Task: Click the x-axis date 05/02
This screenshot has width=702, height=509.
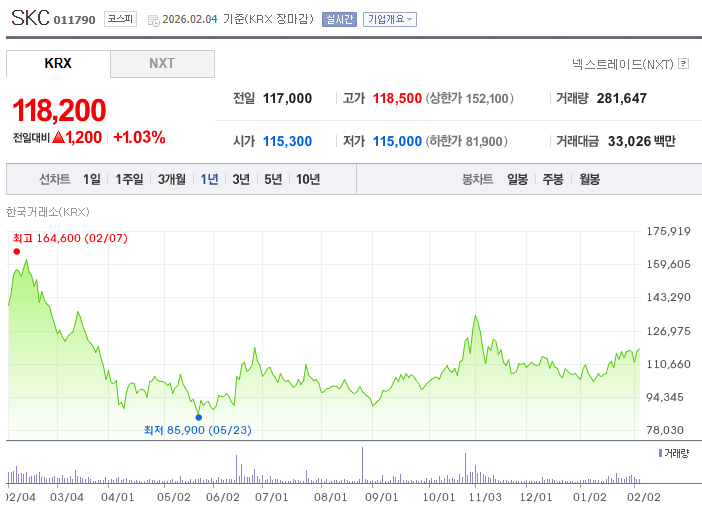Action: click(174, 497)
